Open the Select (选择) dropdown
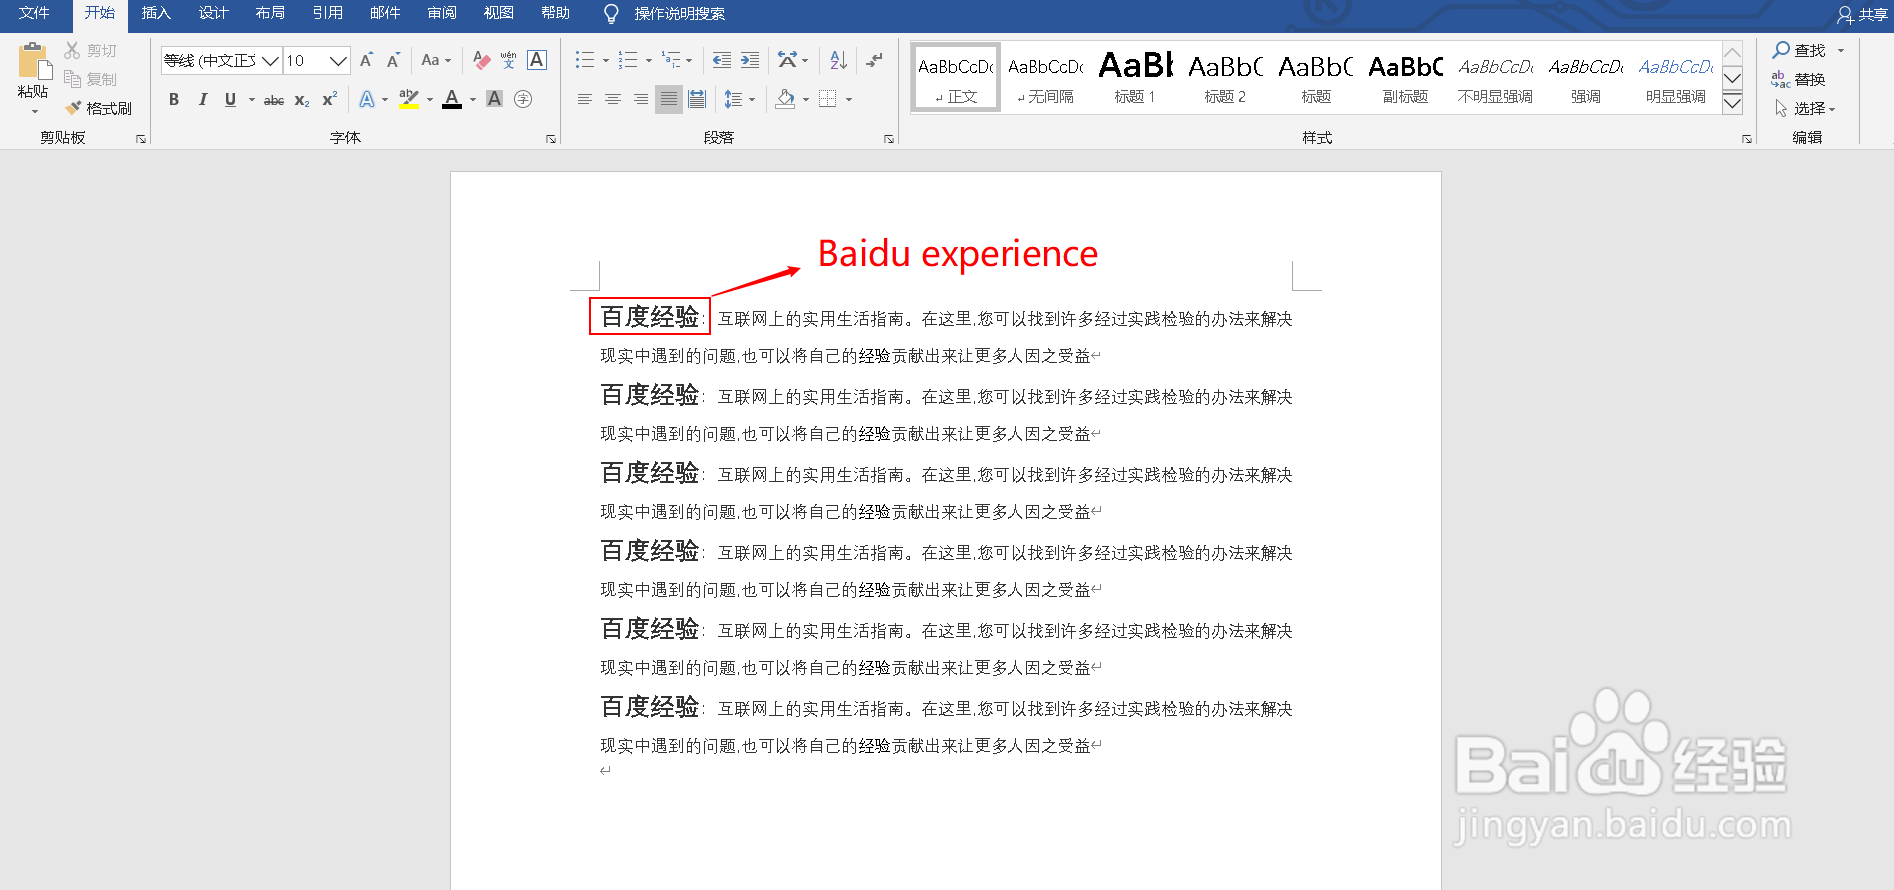 (x=1806, y=108)
